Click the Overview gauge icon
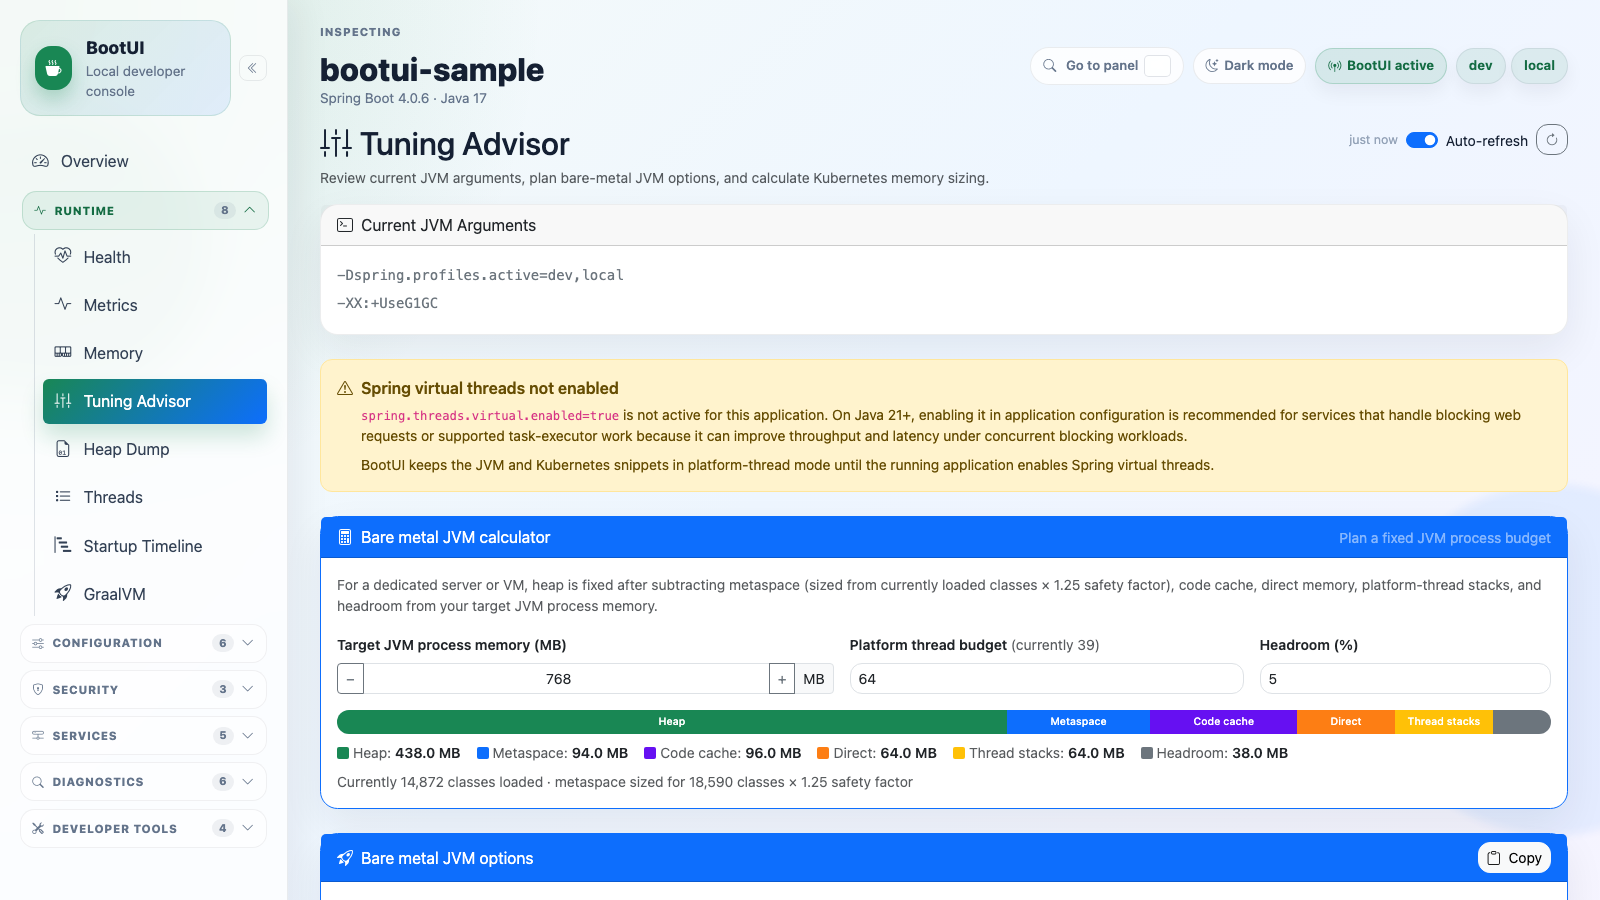Screen dimensions: 1600x900 tap(40, 161)
